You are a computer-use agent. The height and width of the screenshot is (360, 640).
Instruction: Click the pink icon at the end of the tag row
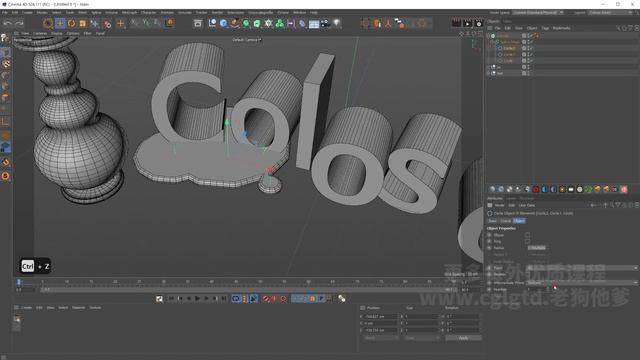(624, 189)
